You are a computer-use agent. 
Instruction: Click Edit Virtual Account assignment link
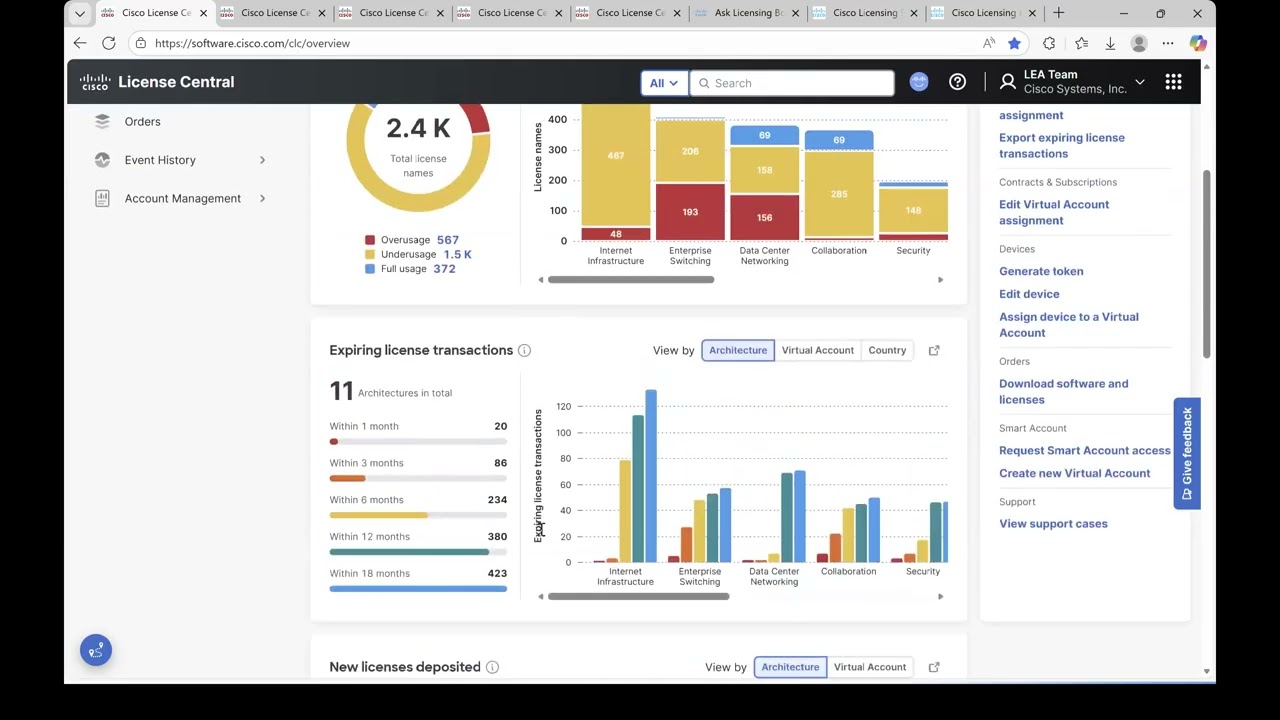1054,212
